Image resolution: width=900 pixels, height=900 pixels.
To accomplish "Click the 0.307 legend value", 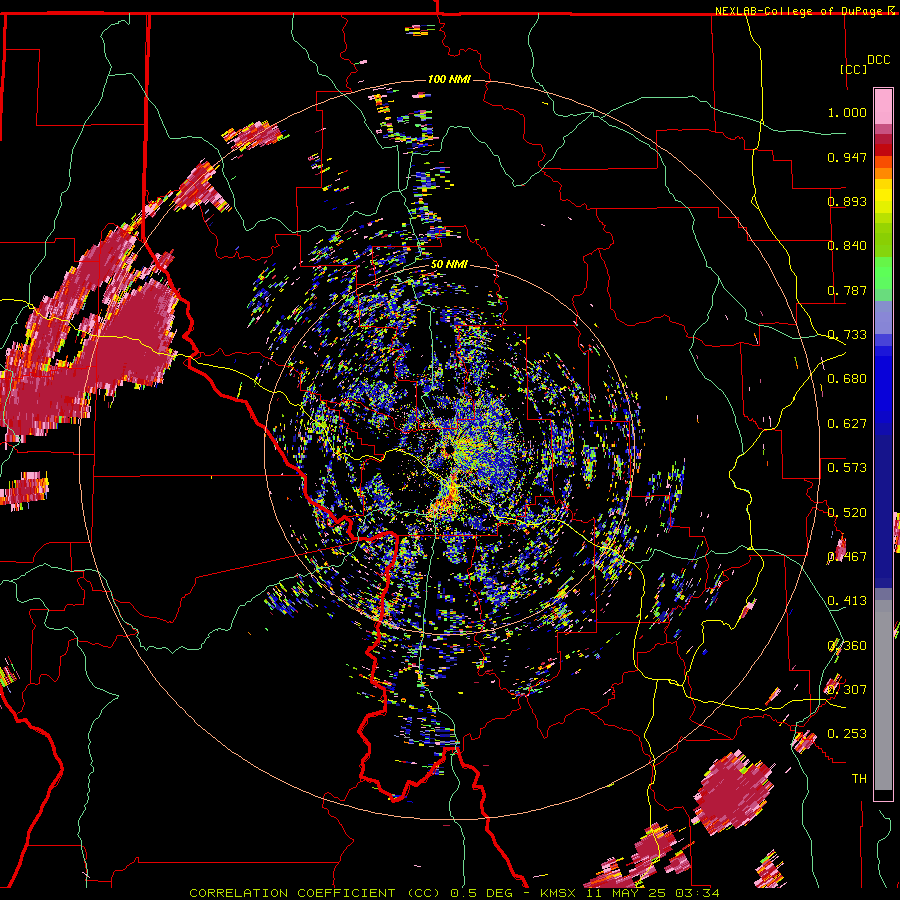I will pos(847,690).
